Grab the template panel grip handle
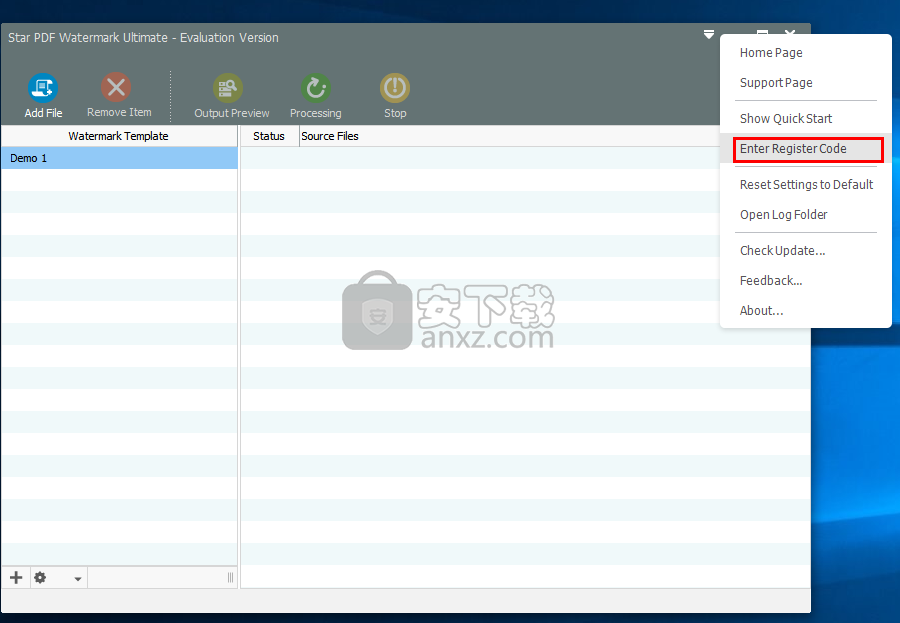 (230, 578)
